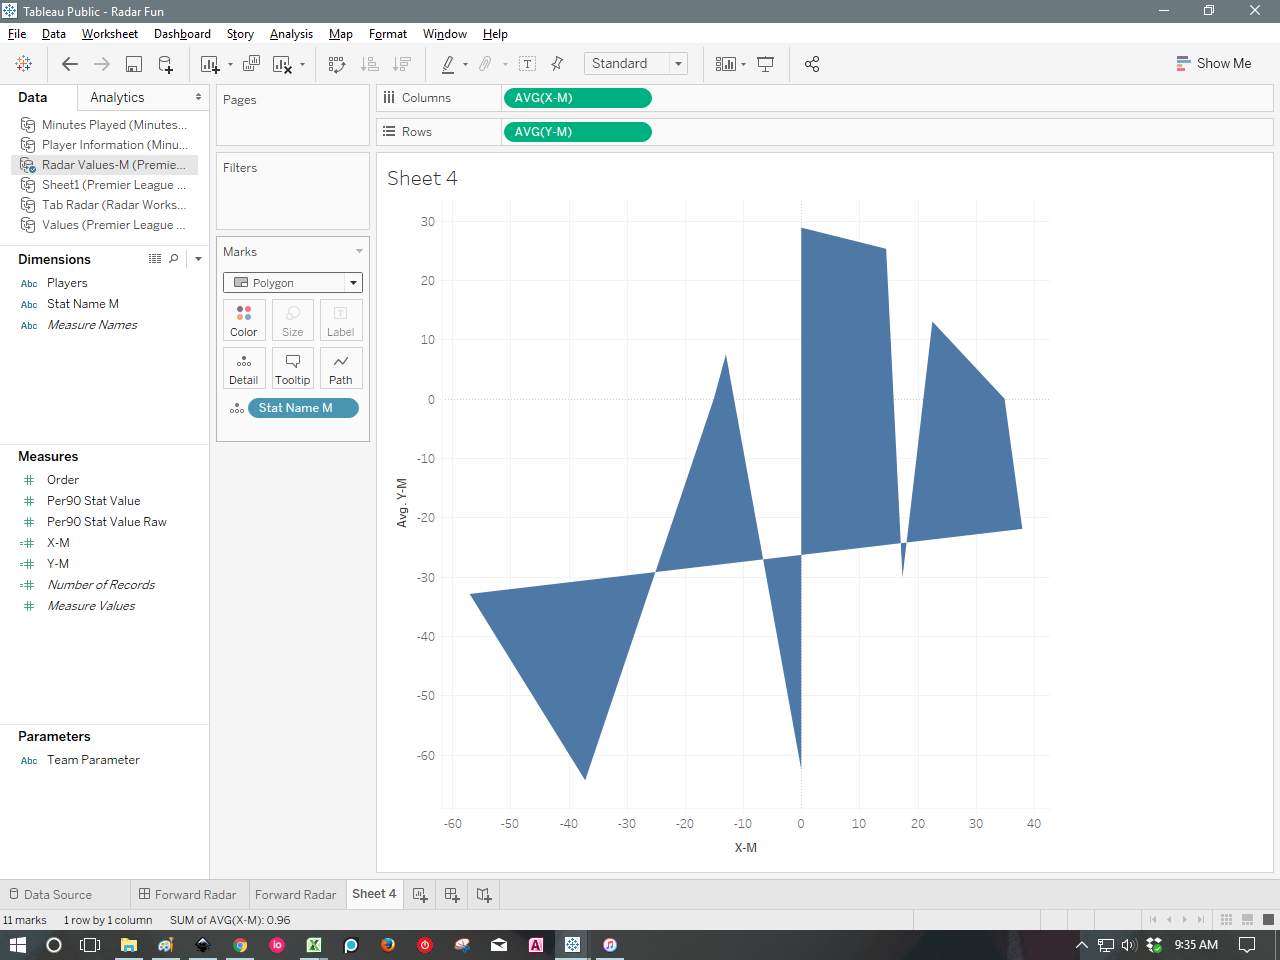Screen dimensions: 1280x960
Task: Open the Polygon mark type dropdown
Action: pos(353,282)
